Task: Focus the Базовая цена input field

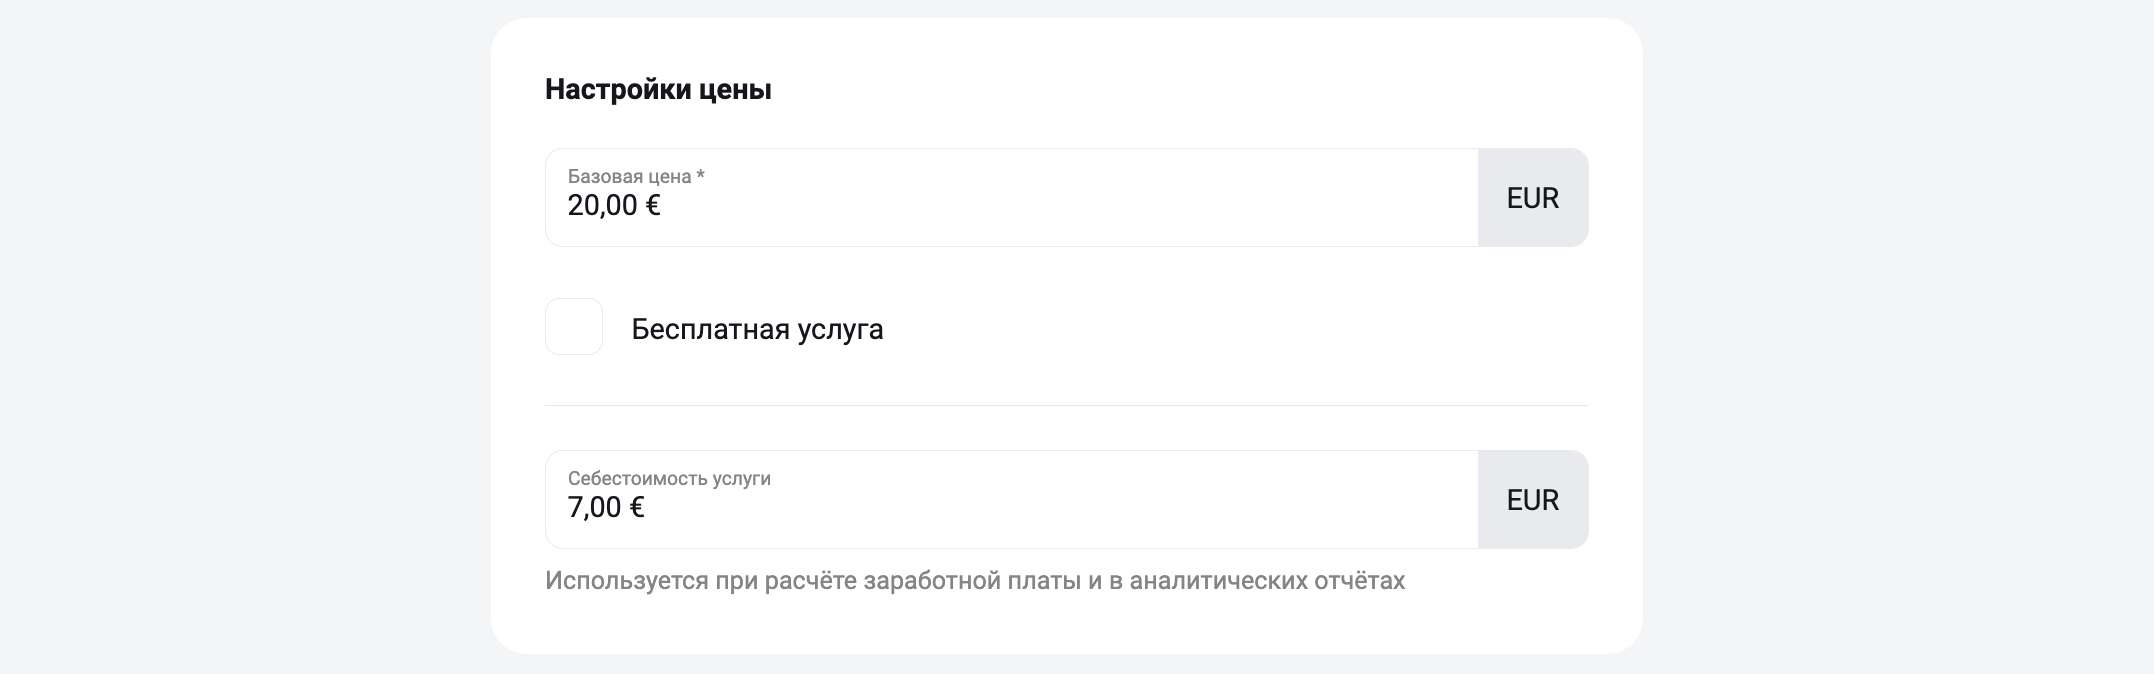Action: 1011,198
